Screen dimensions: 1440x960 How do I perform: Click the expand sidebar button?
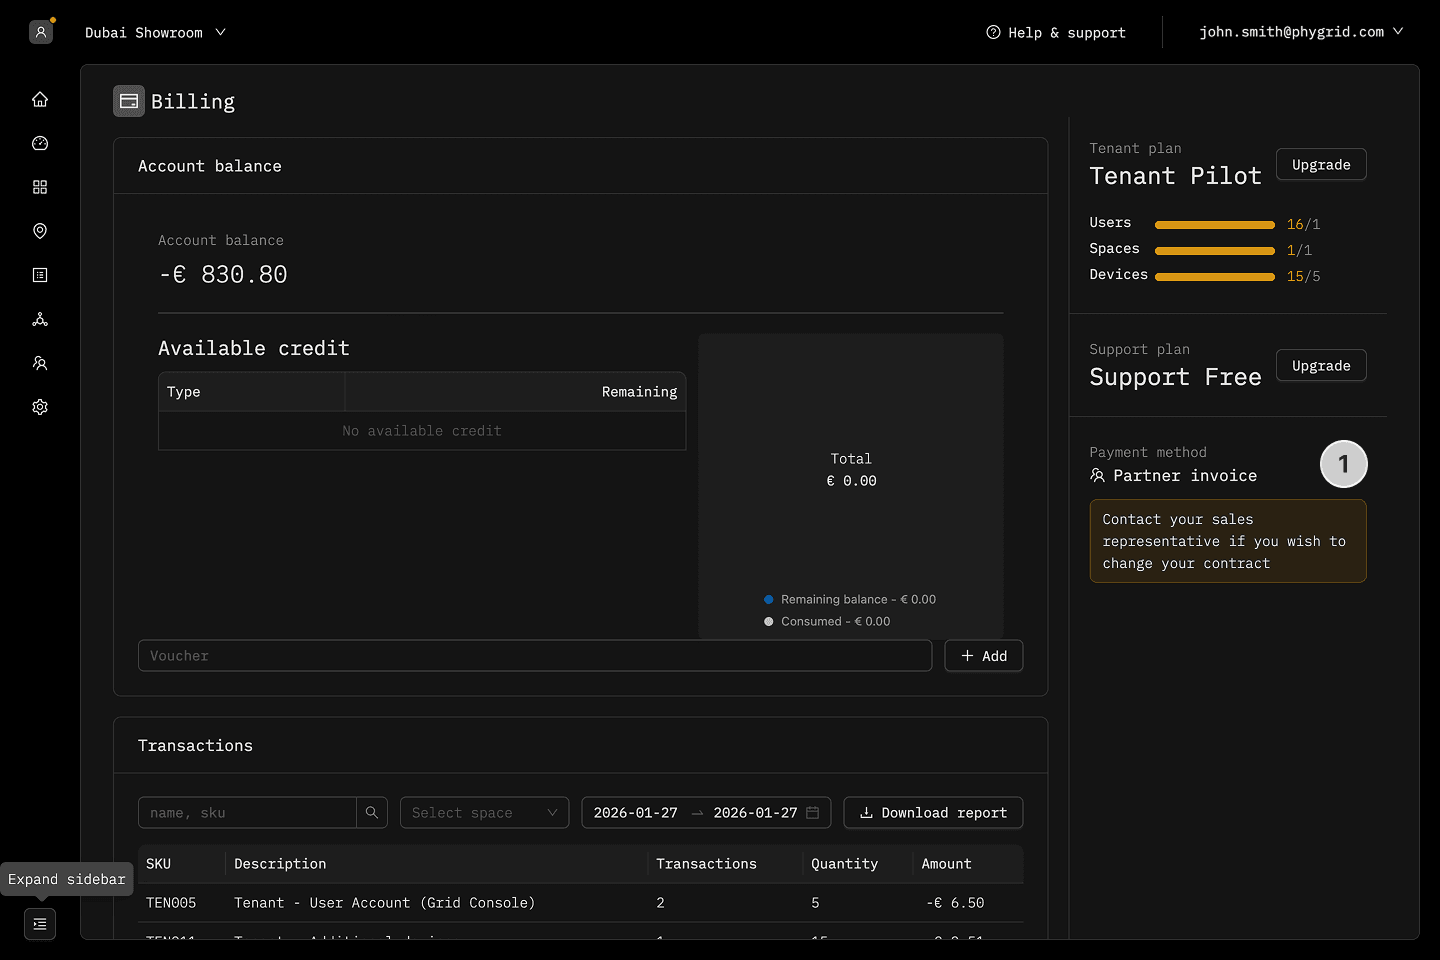[40, 924]
